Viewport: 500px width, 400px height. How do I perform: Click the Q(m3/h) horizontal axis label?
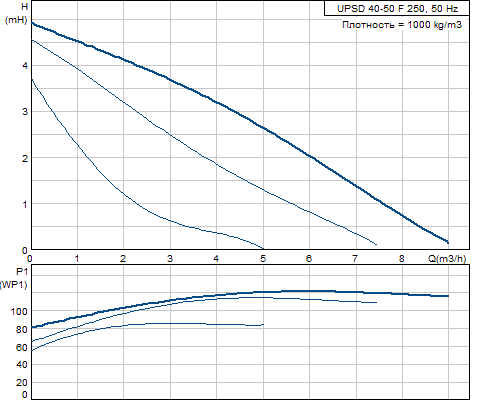pyautogui.click(x=447, y=258)
